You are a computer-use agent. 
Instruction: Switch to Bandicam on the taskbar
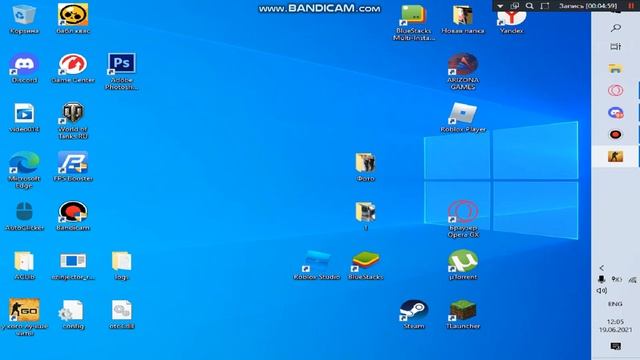[616, 134]
